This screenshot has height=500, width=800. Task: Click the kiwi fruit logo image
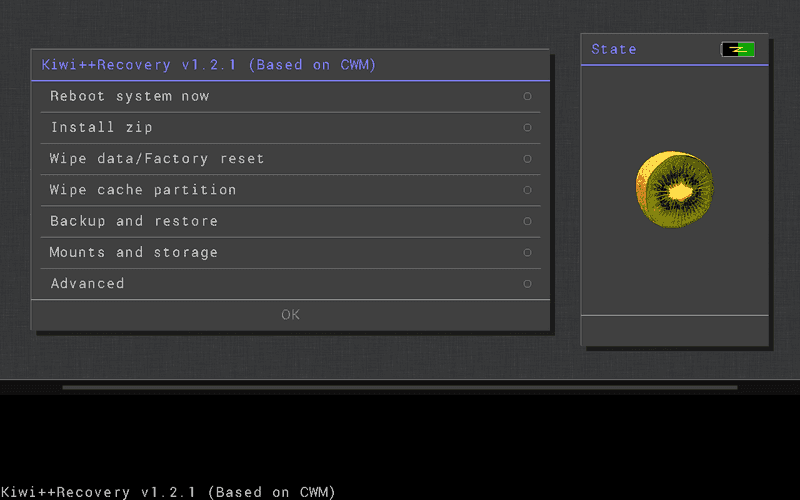point(674,189)
